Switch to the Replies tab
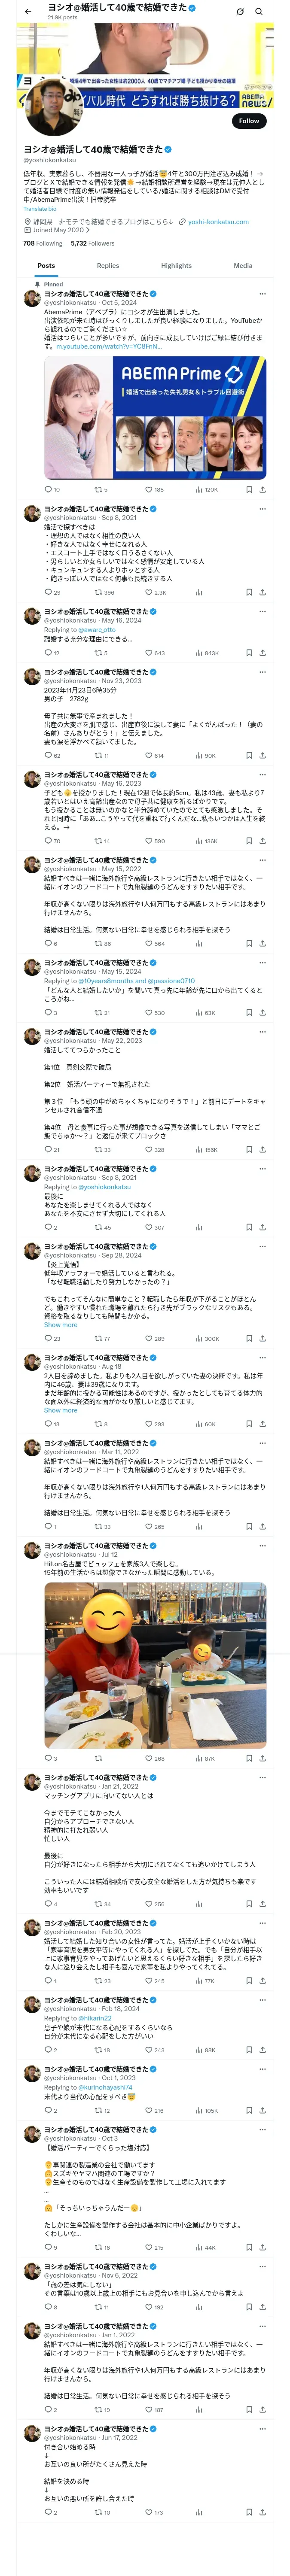Image resolution: width=290 pixels, height=2576 pixels. click(108, 266)
